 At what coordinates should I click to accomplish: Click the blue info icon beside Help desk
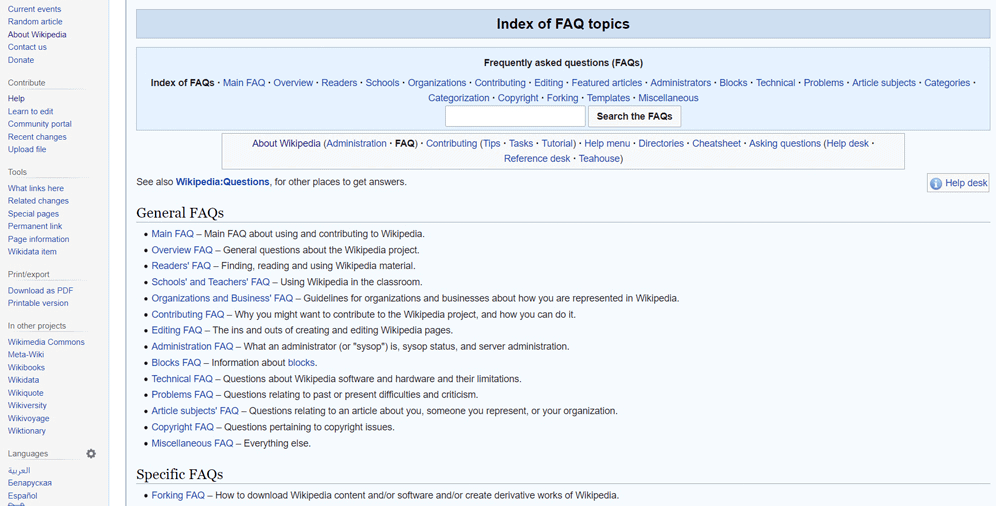coord(936,183)
